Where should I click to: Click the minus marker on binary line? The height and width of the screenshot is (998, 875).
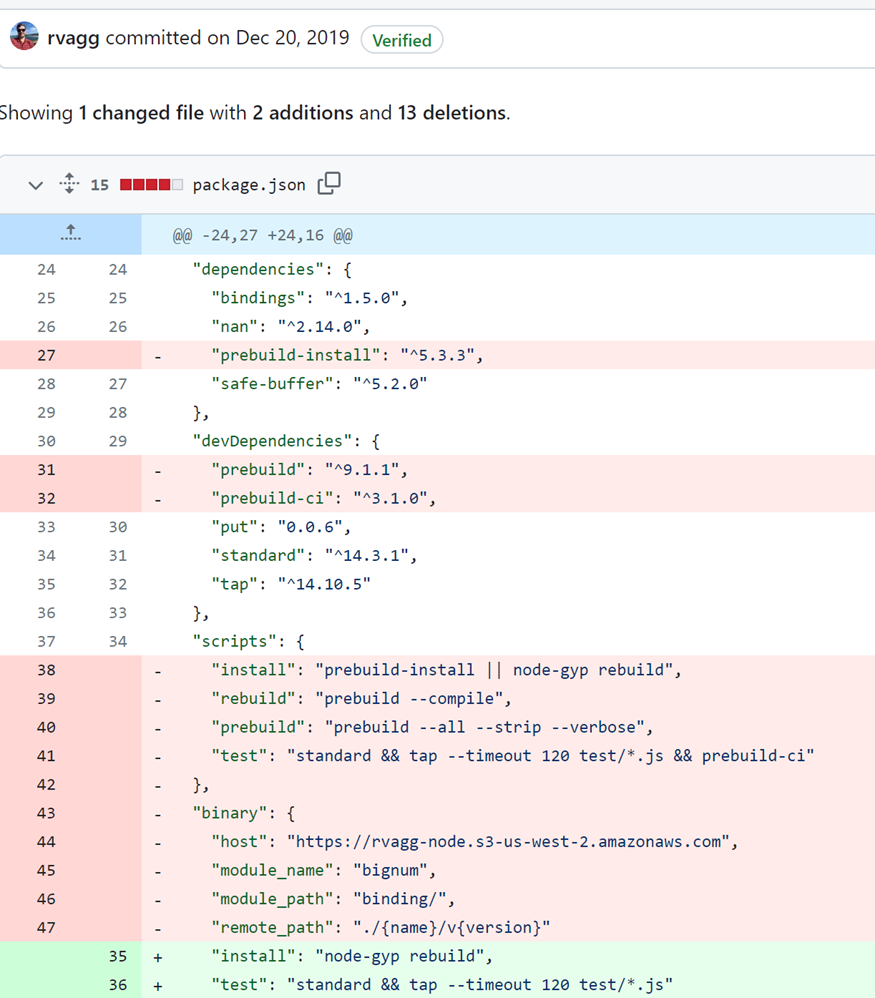[x=158, y=813]
